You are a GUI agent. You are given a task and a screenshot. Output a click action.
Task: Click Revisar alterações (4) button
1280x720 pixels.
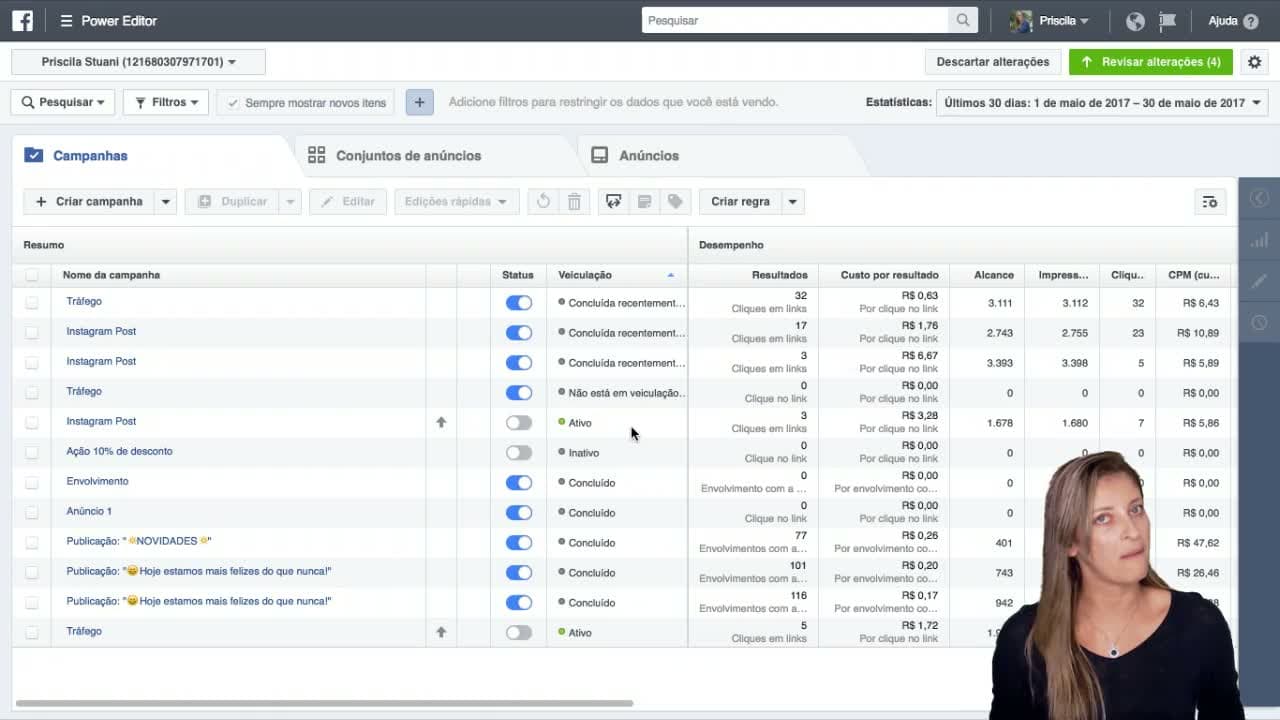pos(1151,62)
